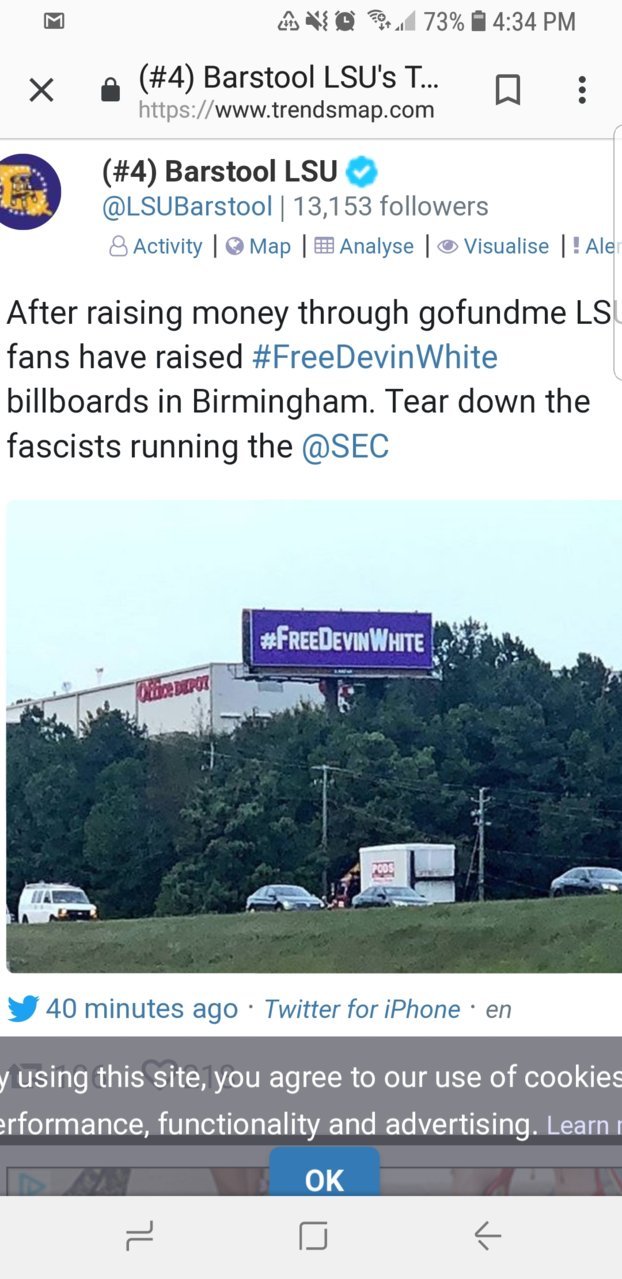Viewport: 622px width, 1279px height.
Task: View the billboard photo full size
Action: (x=314, y=736)
